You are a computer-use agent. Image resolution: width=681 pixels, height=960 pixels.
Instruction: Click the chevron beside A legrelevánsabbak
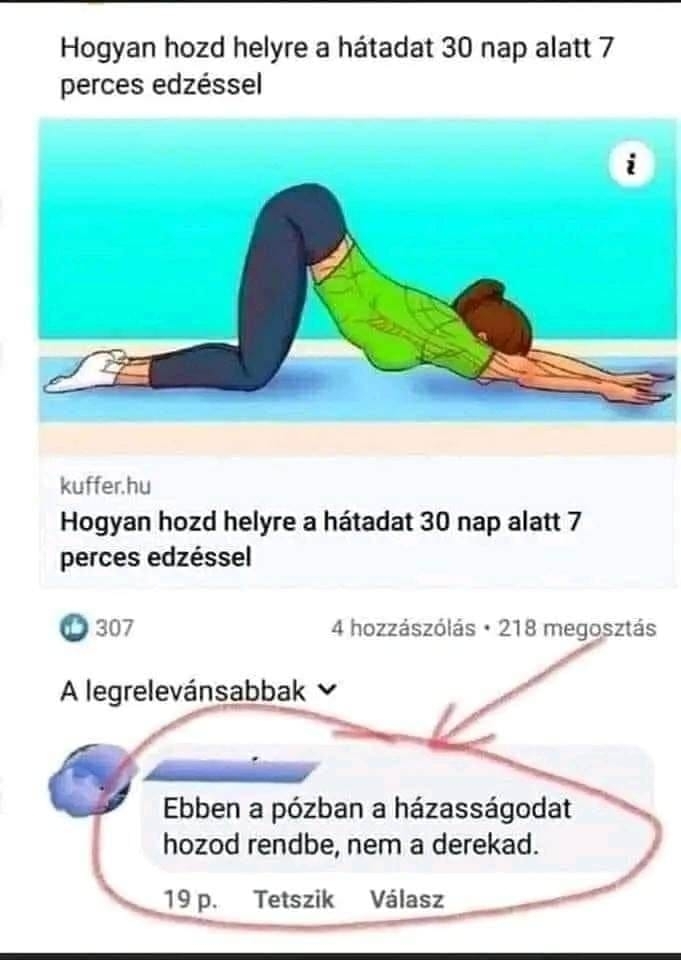coord(328,691)
